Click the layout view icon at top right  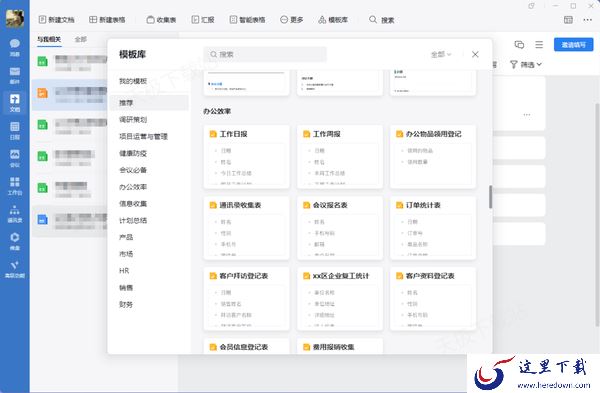tap(568, 20)
